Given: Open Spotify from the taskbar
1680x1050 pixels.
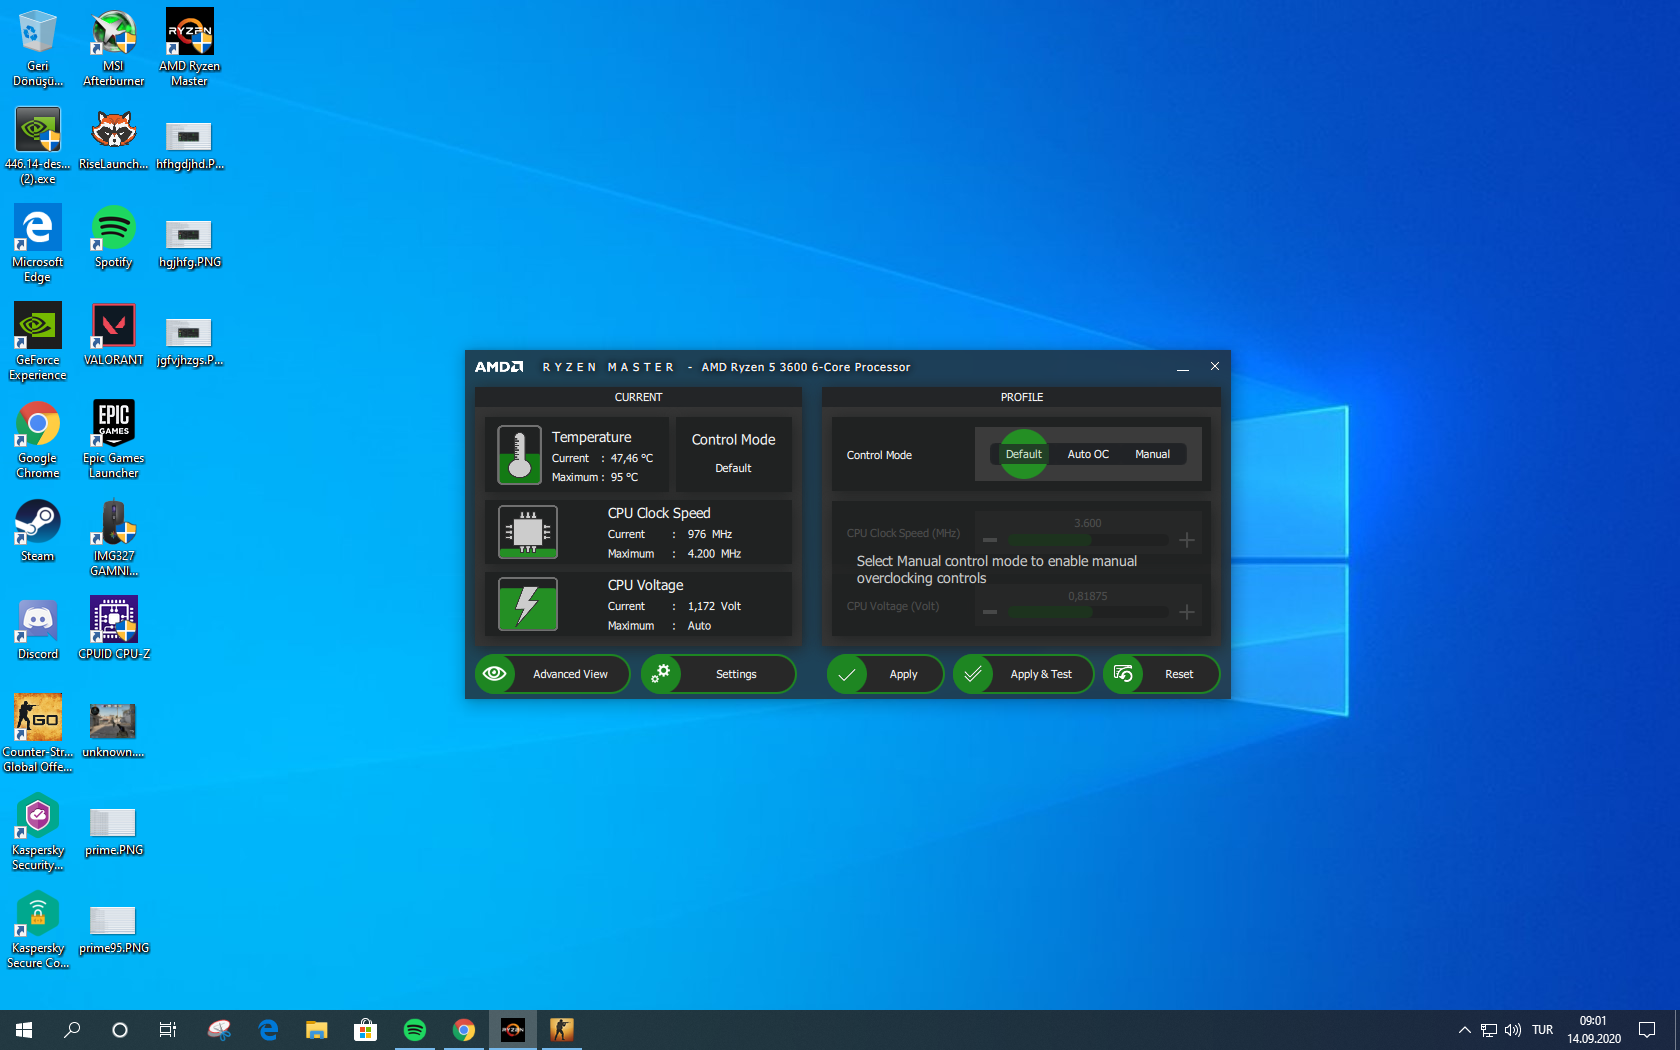Looking at the screenshot, I should click(x=415, y=1030).
